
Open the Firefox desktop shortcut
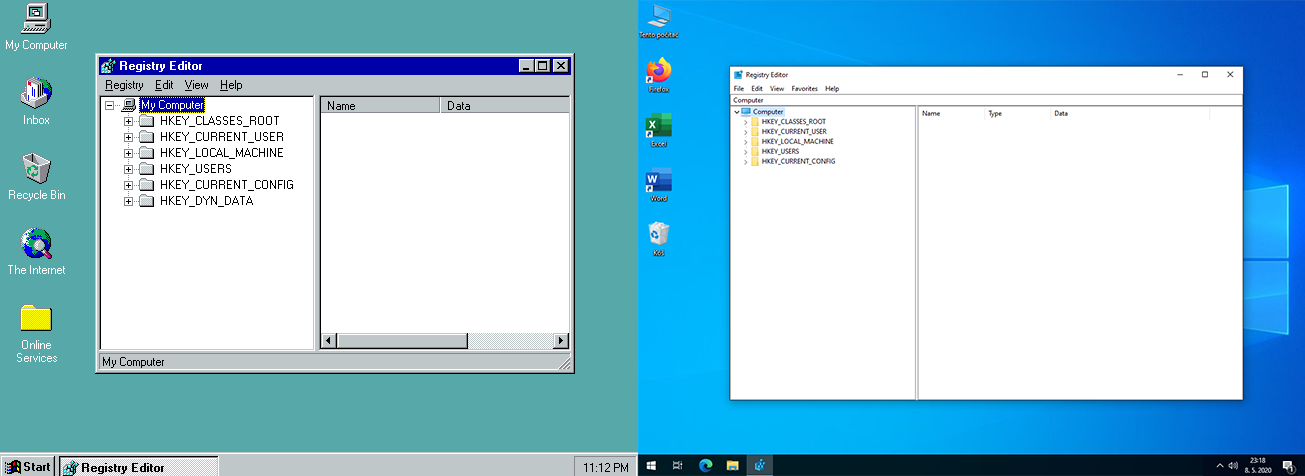[x=659, y=71]
